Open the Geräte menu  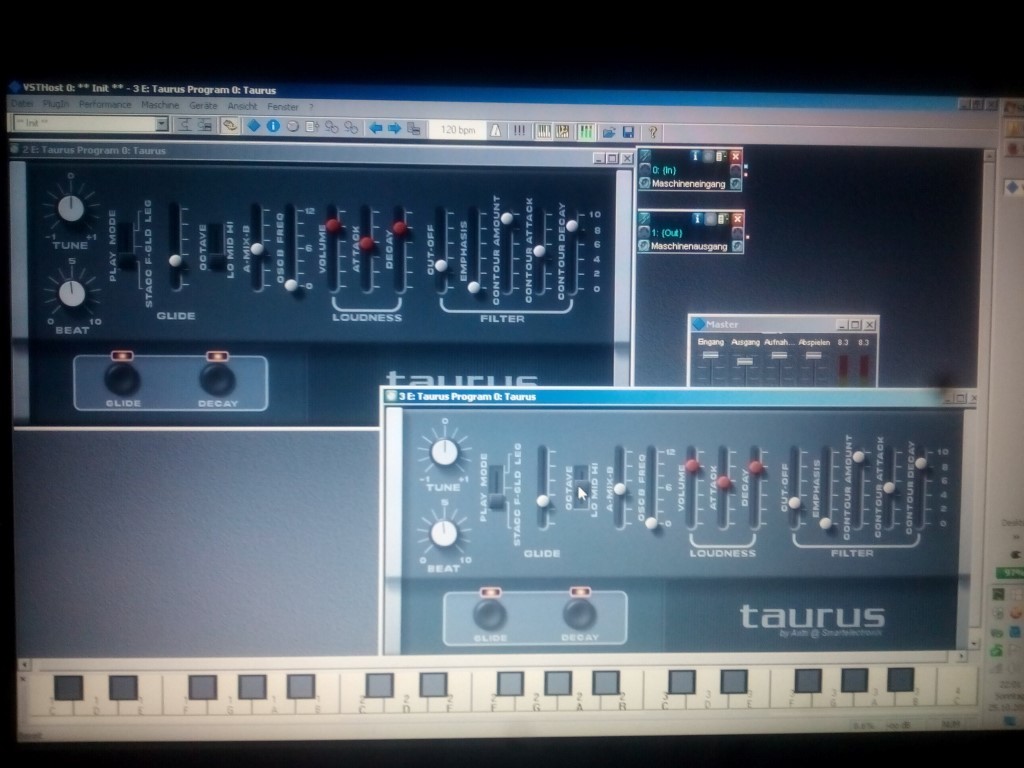203,105
